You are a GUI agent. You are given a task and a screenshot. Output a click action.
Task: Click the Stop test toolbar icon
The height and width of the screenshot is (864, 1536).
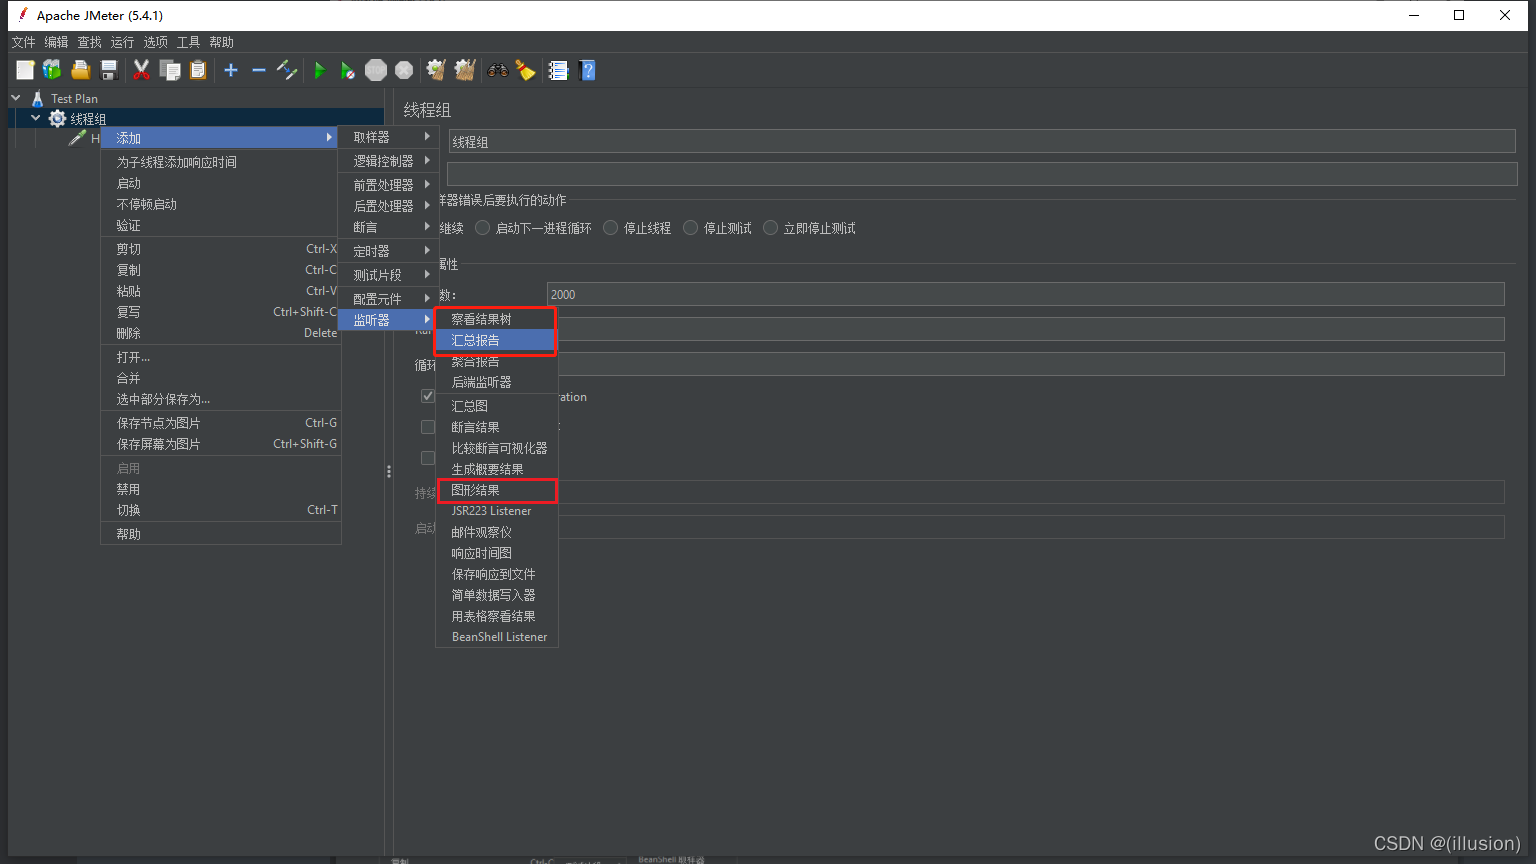pos(376,70)
